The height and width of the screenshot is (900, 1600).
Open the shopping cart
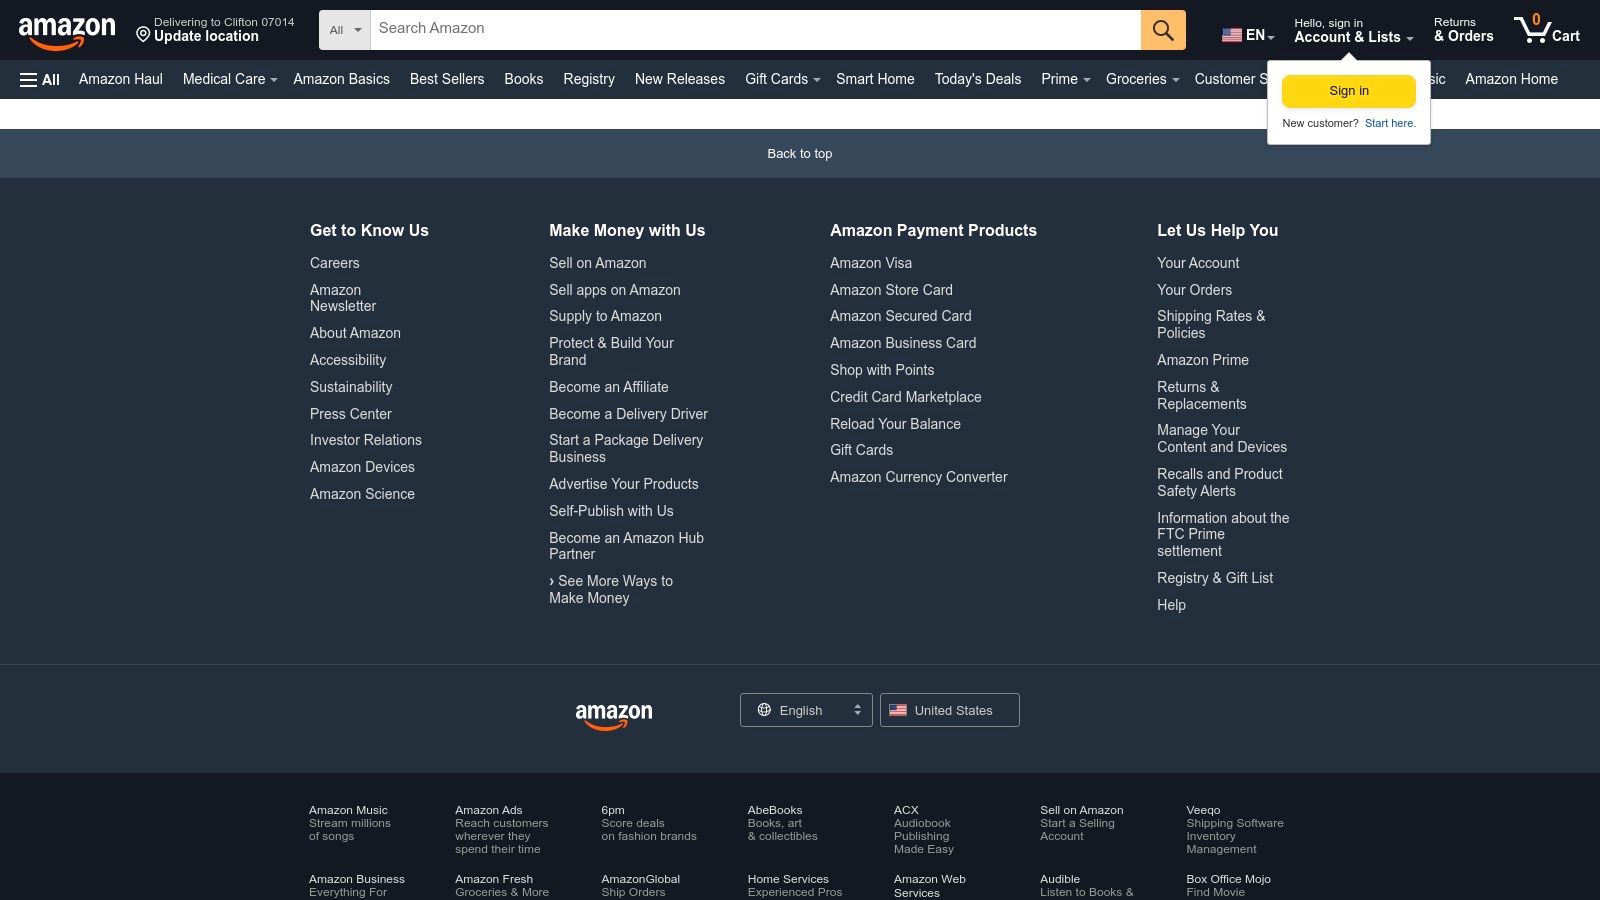point(1546,30)
